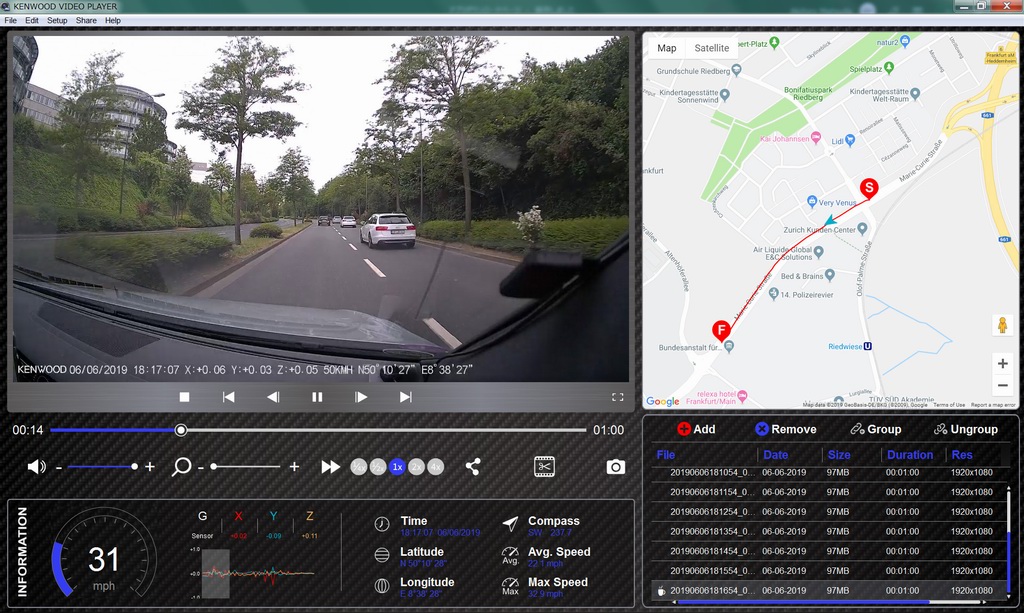Open the video clip cutting tool
The image size is (1024, 613).
click(x=544, y=467)
